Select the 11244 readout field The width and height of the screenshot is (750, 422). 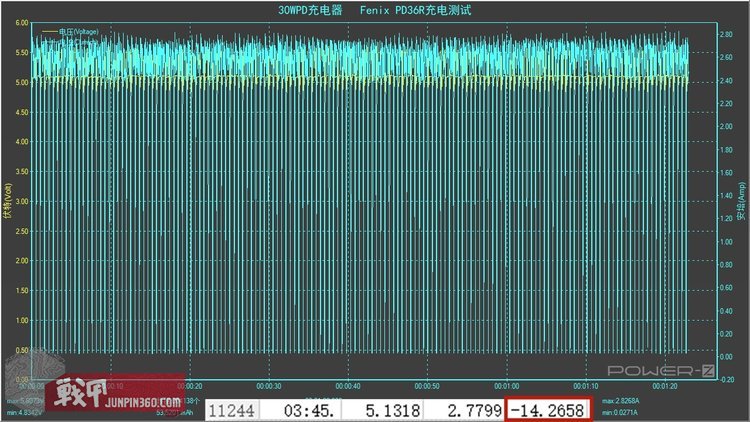point(233,409)
